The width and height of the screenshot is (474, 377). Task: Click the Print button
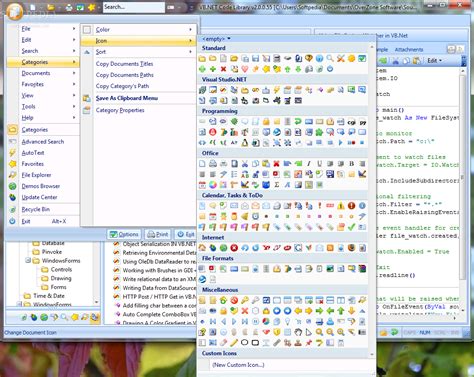click(x=158, y=234)
